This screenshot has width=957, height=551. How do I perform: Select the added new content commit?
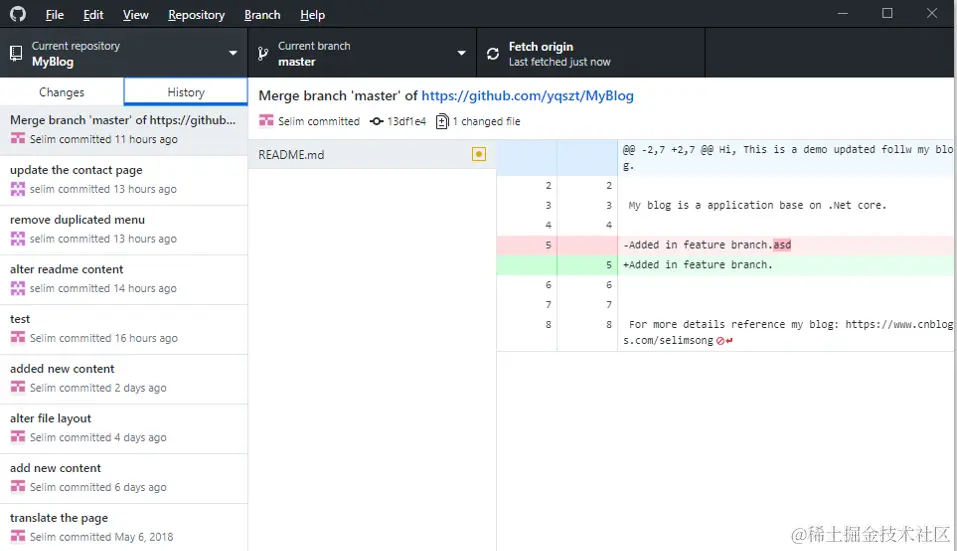(x=124, y=379)
